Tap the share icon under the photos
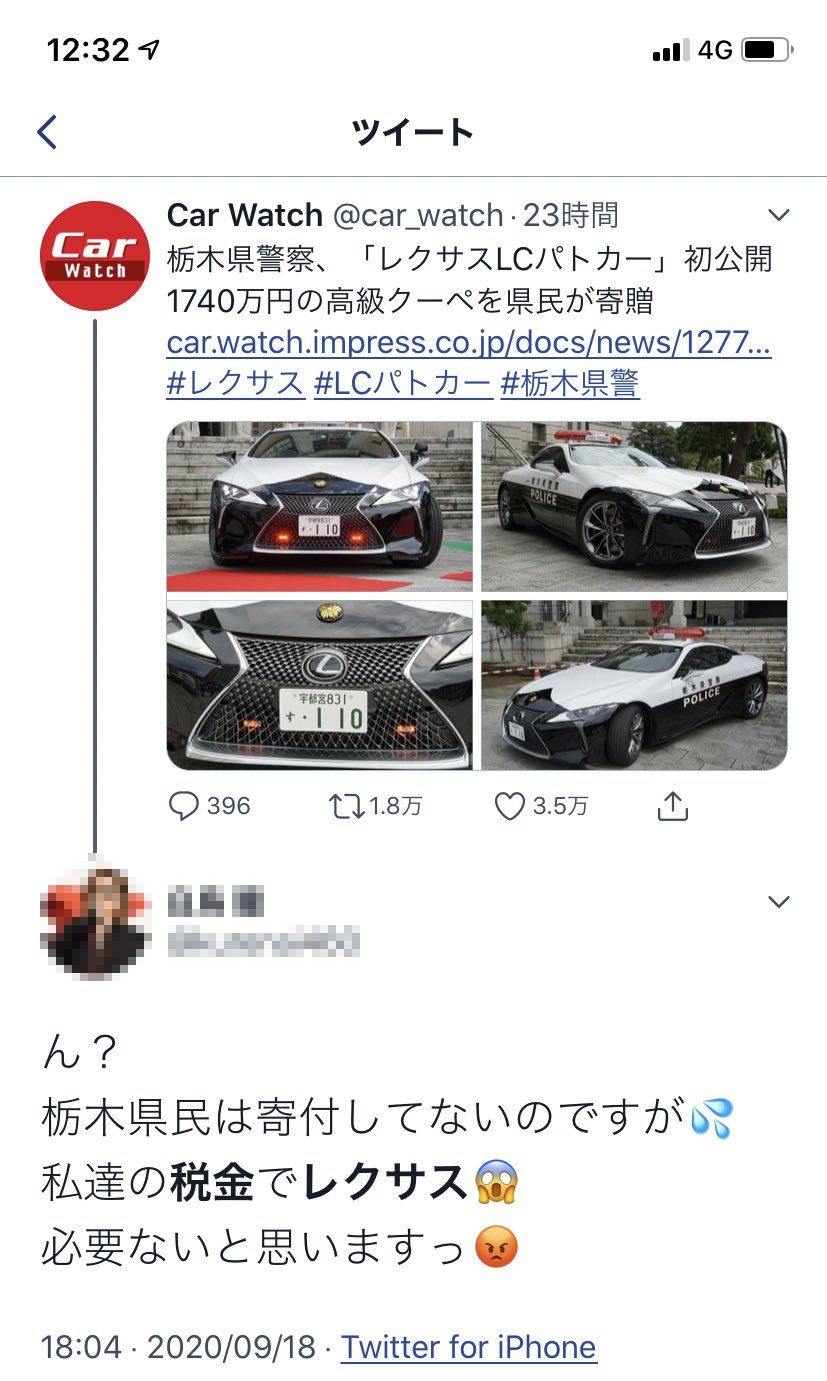 coord(673,805)
